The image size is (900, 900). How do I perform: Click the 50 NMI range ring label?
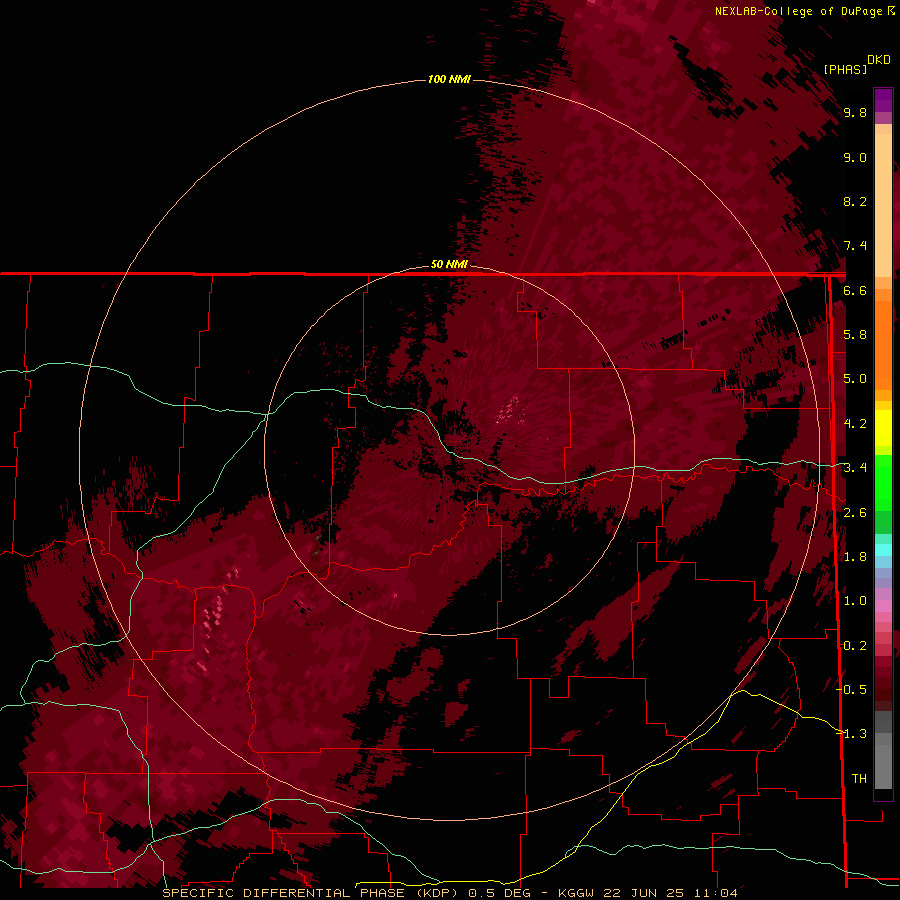click(449, 264)
